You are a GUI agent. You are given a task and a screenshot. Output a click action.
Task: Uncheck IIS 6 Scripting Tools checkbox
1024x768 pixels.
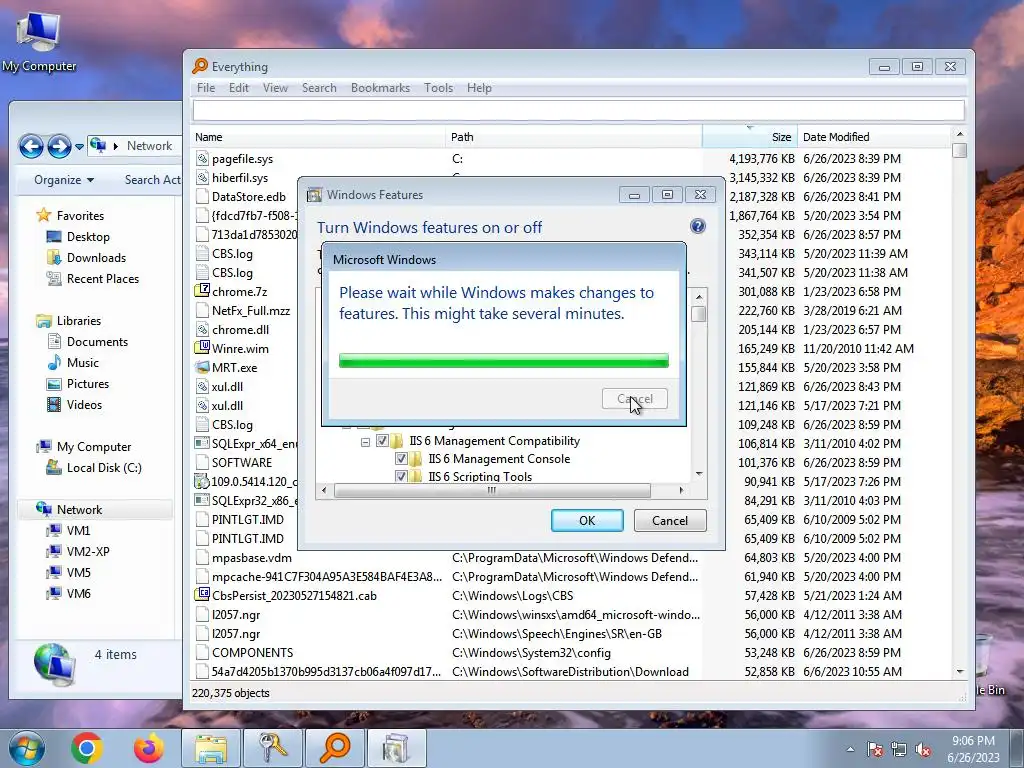pyautogui.click(x=401, y=476)
